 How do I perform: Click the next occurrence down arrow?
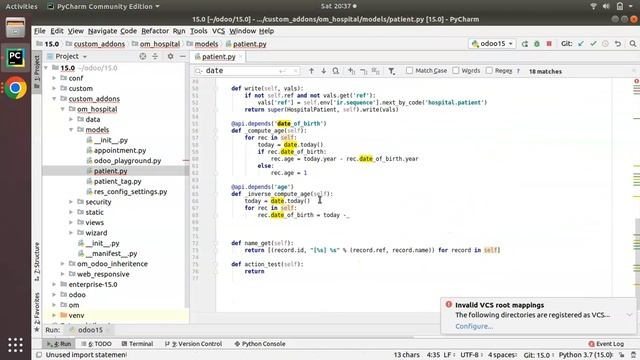pyautogui.click(x=323, y=71)
